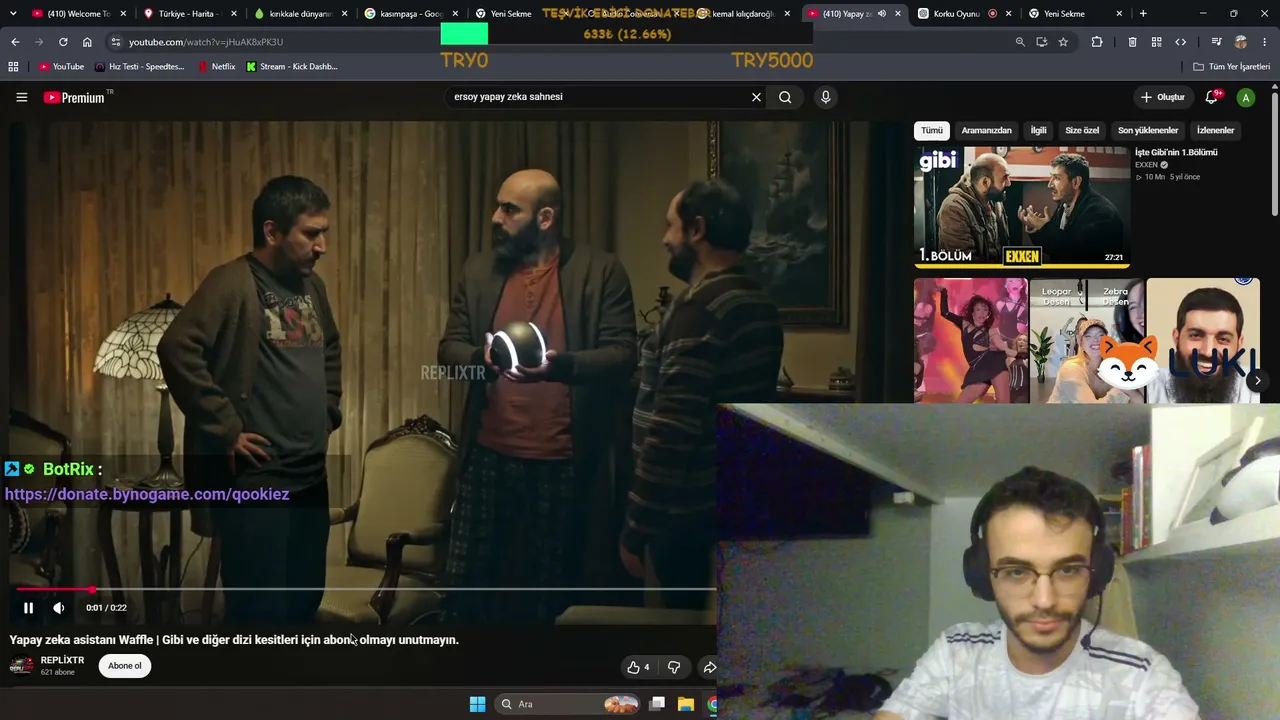Open YouTube notifications bell
Viewport: 1280px width, 720px height.
(1211, 97)
